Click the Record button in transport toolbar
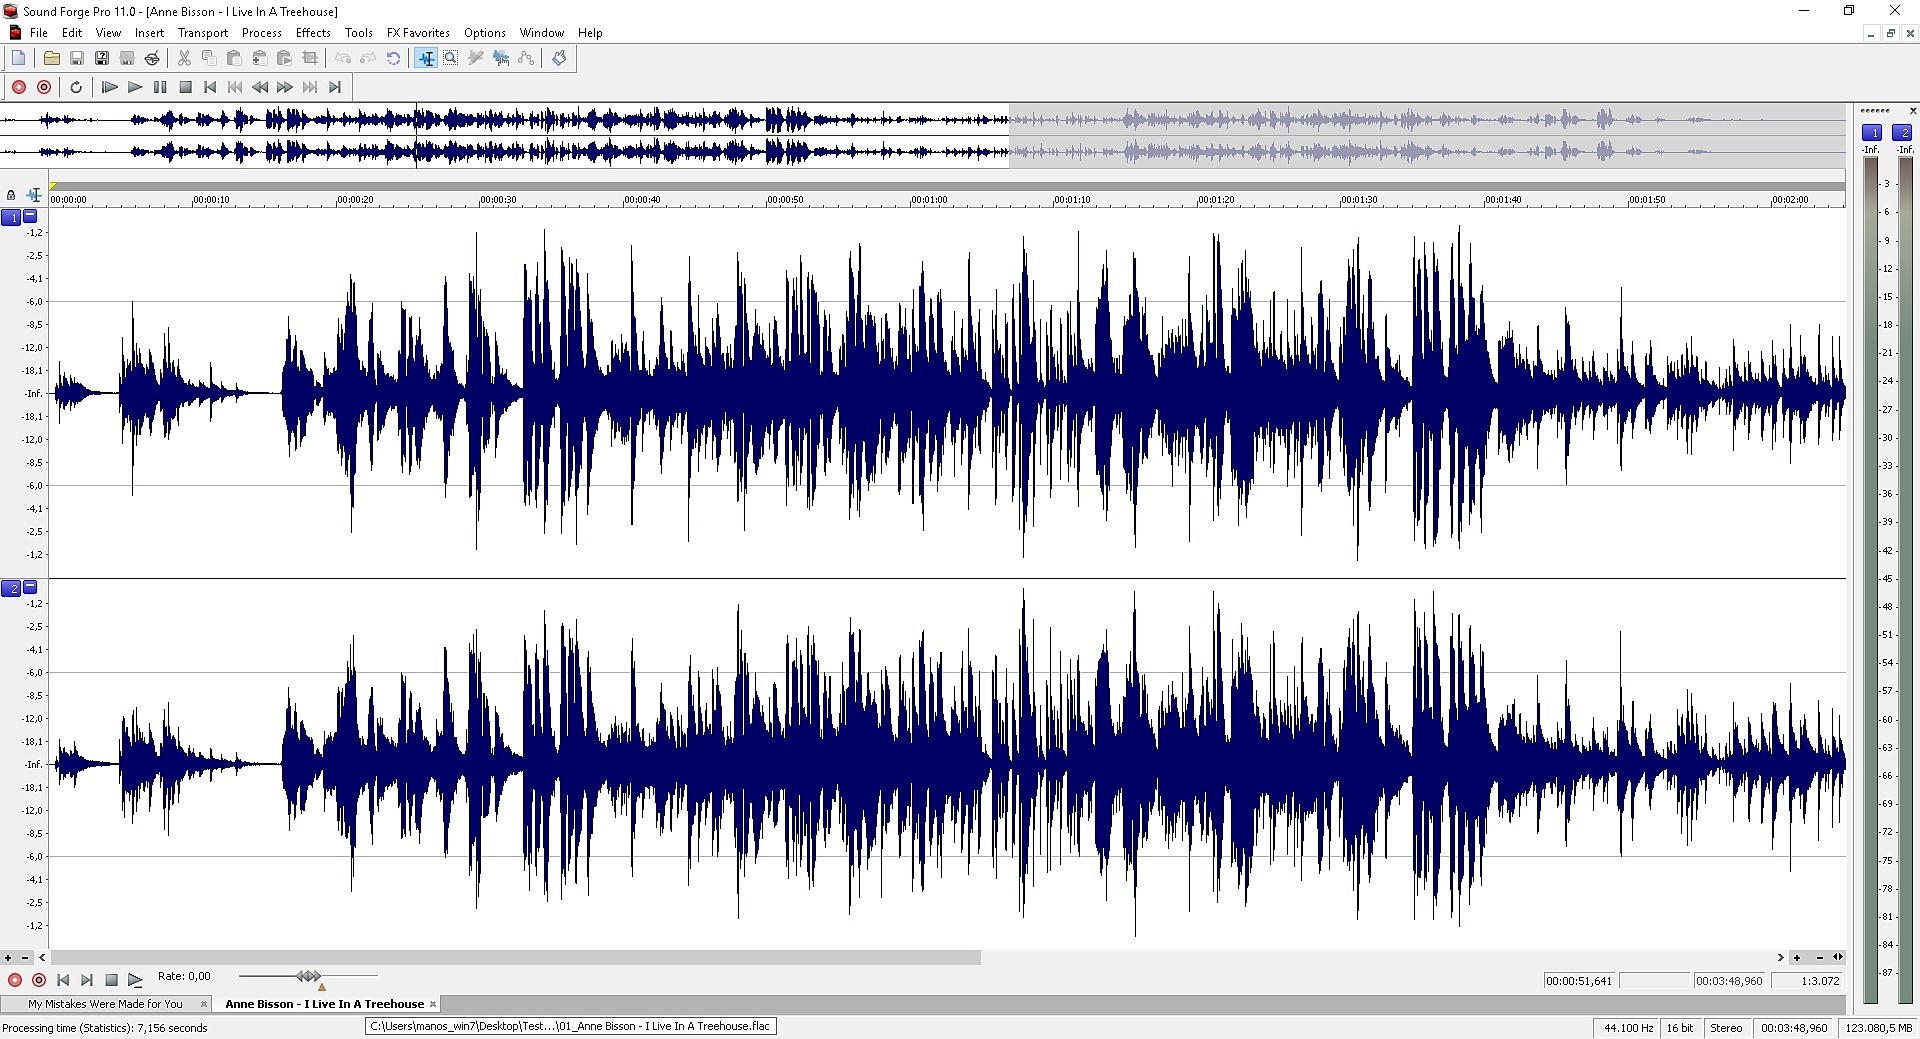The height and width of the screenshot is (1039, 1920). (x=19, y=87)
